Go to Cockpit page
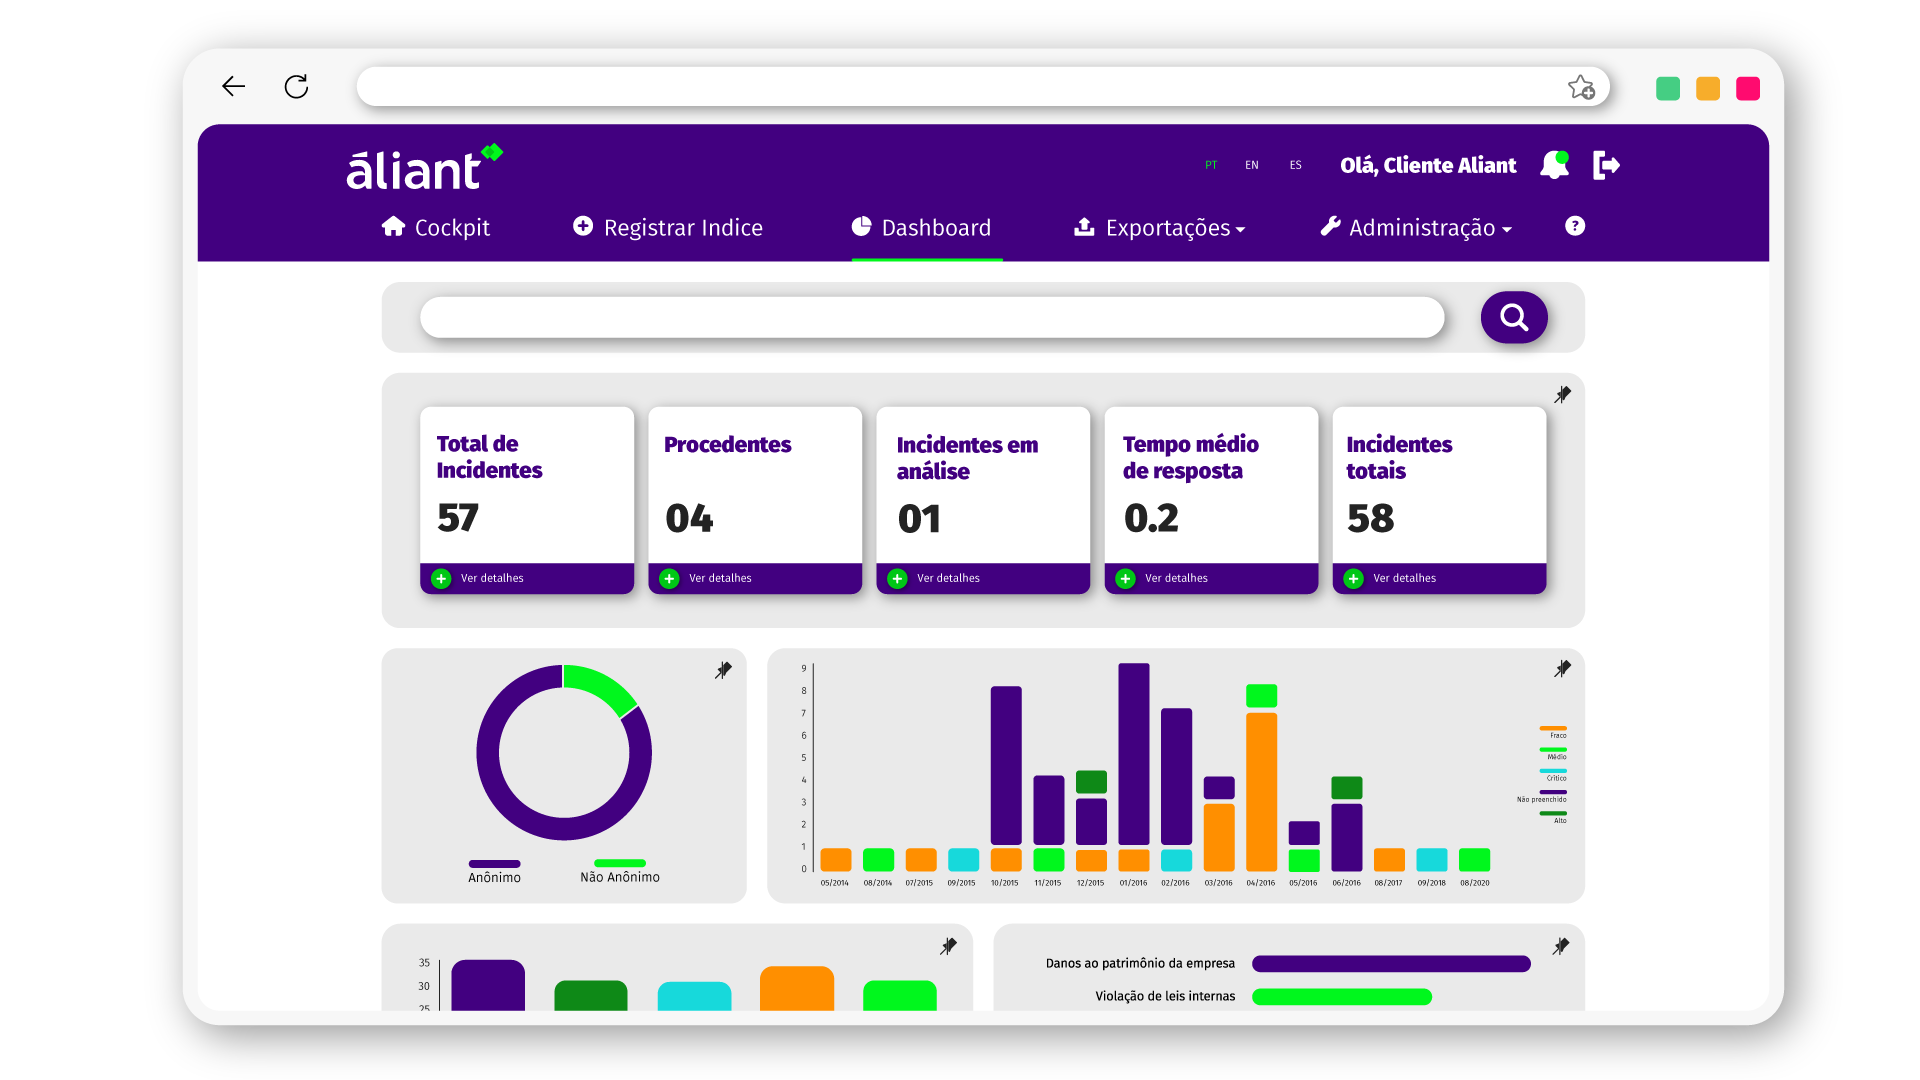This screenshot has height=1080, width=1920. [436, 227]
